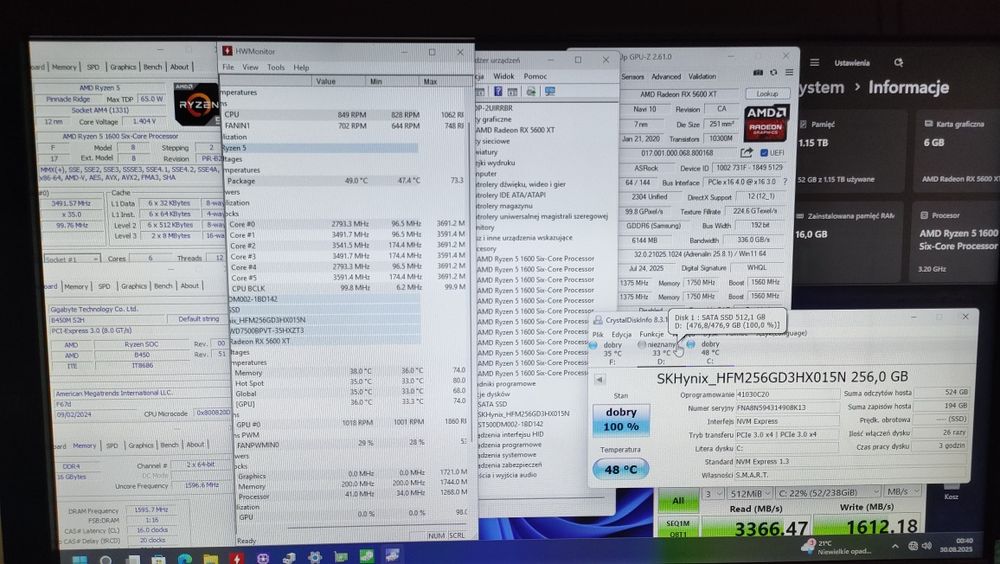Open the Settings window hamburger navigation
This screenshot has width=1000, height=564.
pos(814,63)
